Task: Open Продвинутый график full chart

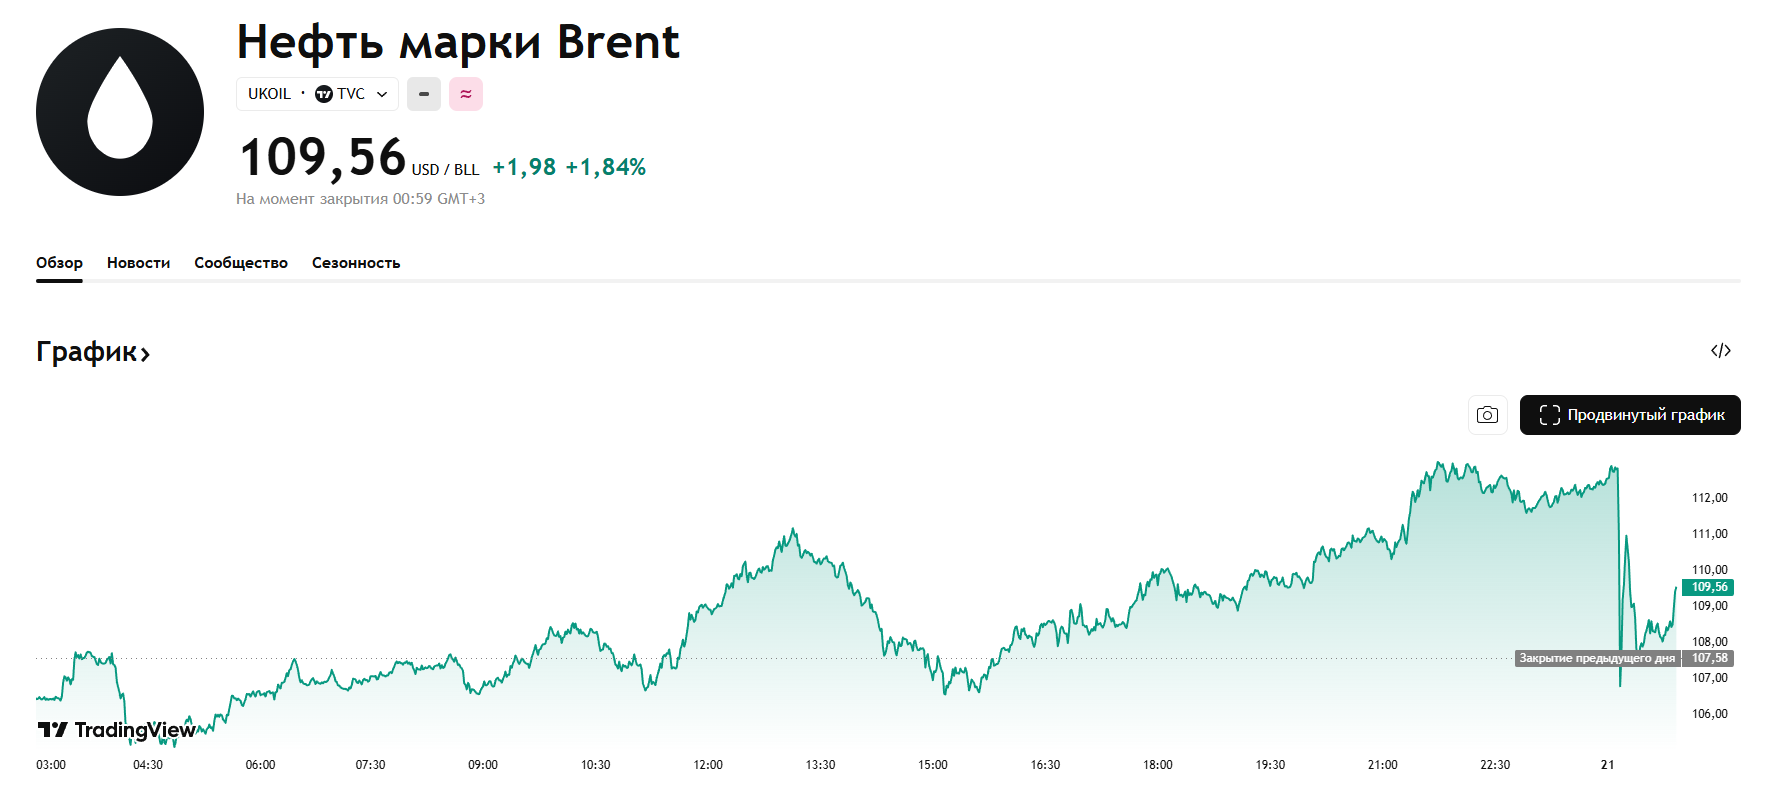Action: 1630,415
